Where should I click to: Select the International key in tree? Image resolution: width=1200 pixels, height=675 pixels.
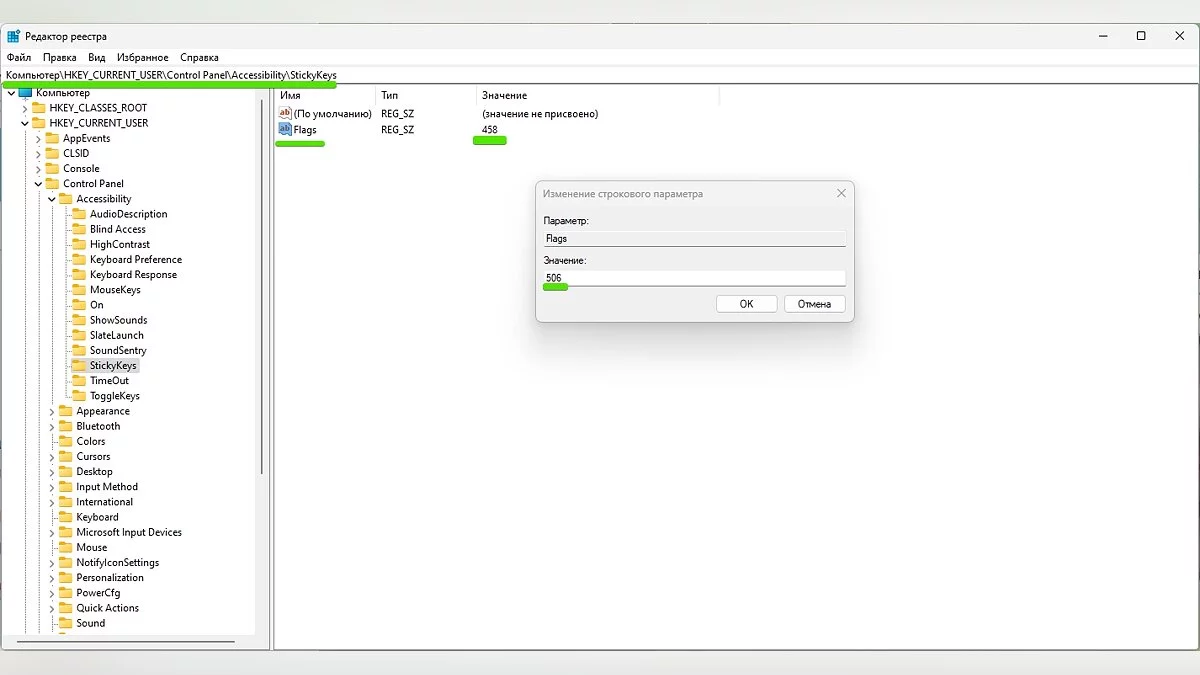coord(104,502)
